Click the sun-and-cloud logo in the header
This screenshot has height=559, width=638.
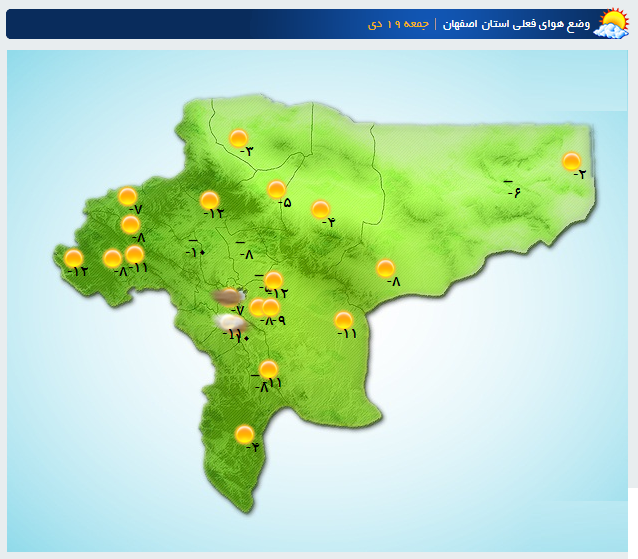point(611,23)
